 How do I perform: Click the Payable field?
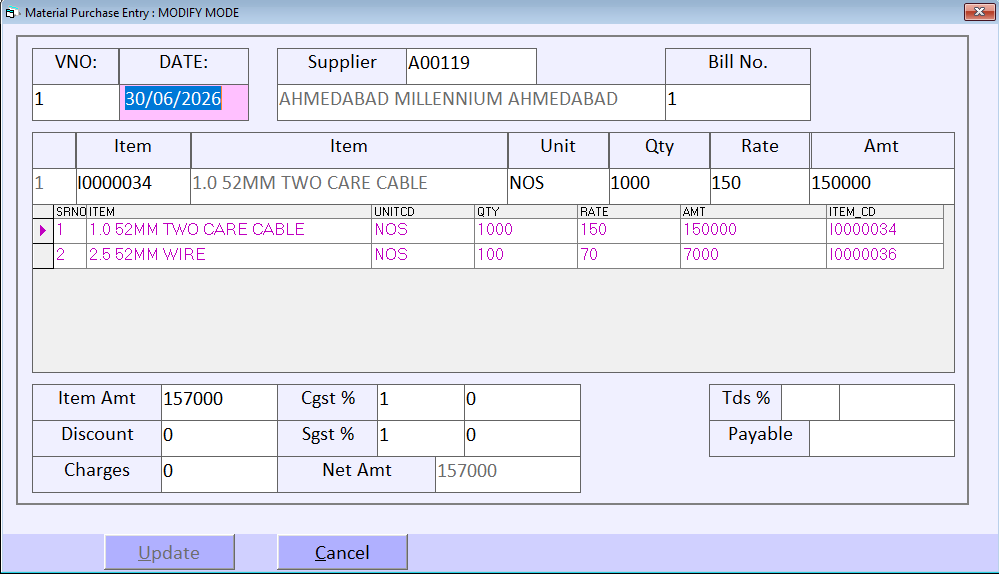tap(882, 438)
